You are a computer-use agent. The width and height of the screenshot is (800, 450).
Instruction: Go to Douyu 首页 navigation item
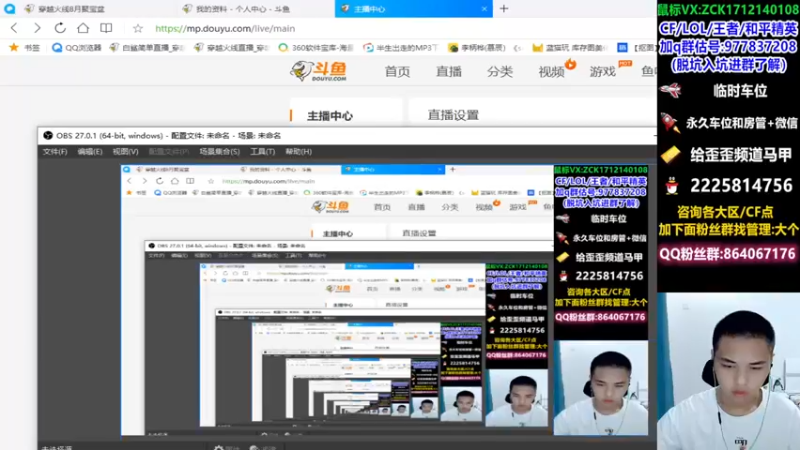point(397,71)
